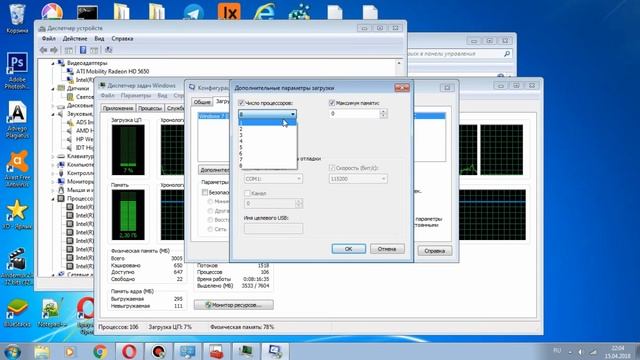Toggle the 'Канал' checkbox
The image size is (640, 360).
tap(247, 193)
